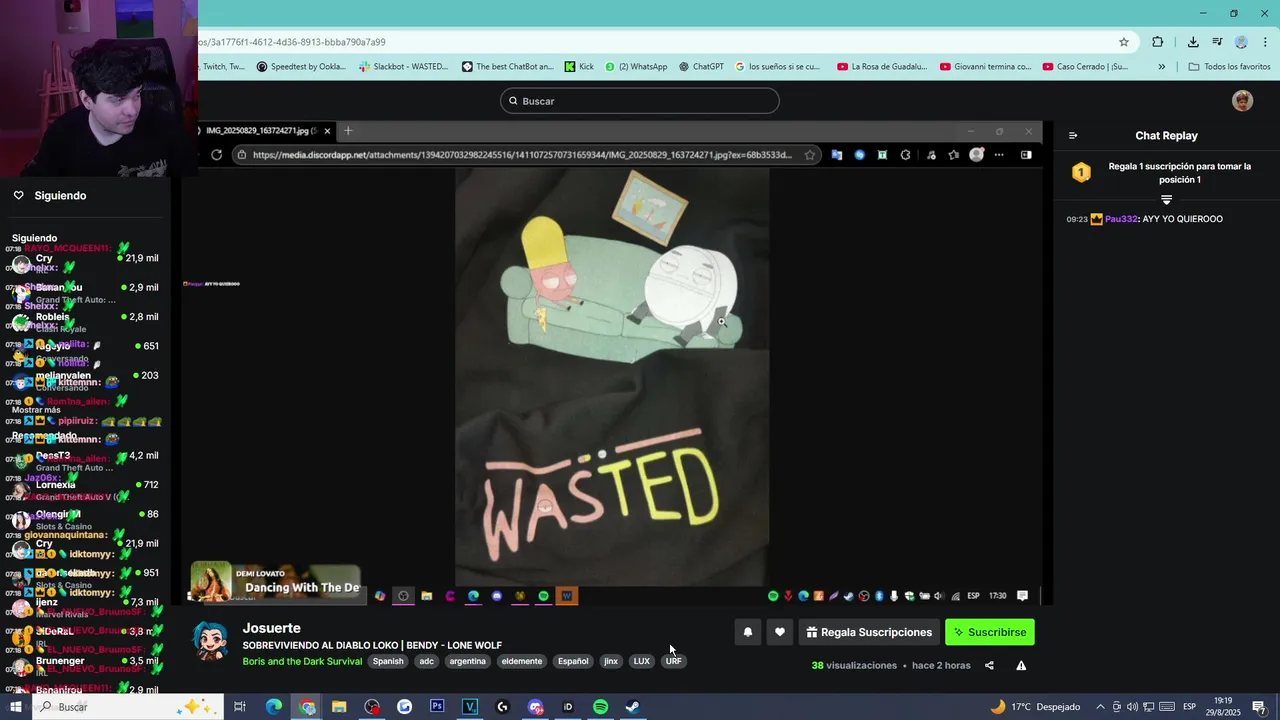
Task: Click Windows taskbar Buscar search box
Action: pos(126,707)
